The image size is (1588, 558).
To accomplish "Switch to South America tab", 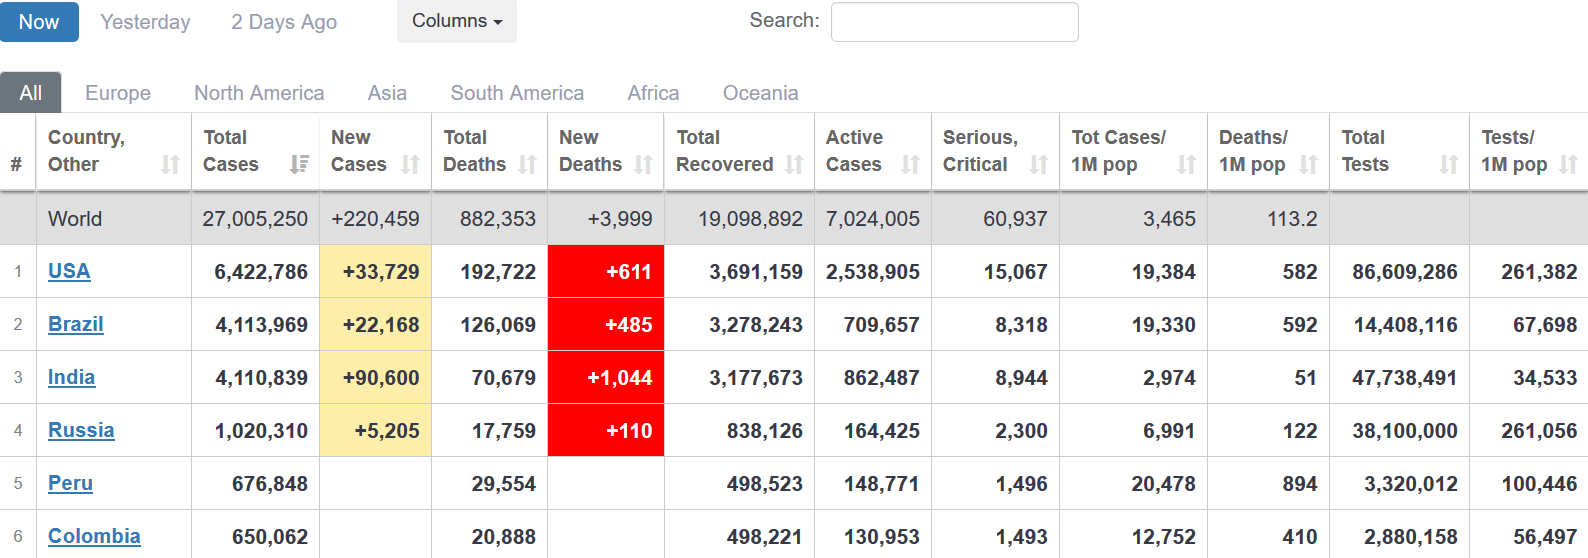I will tap(517, 93).
